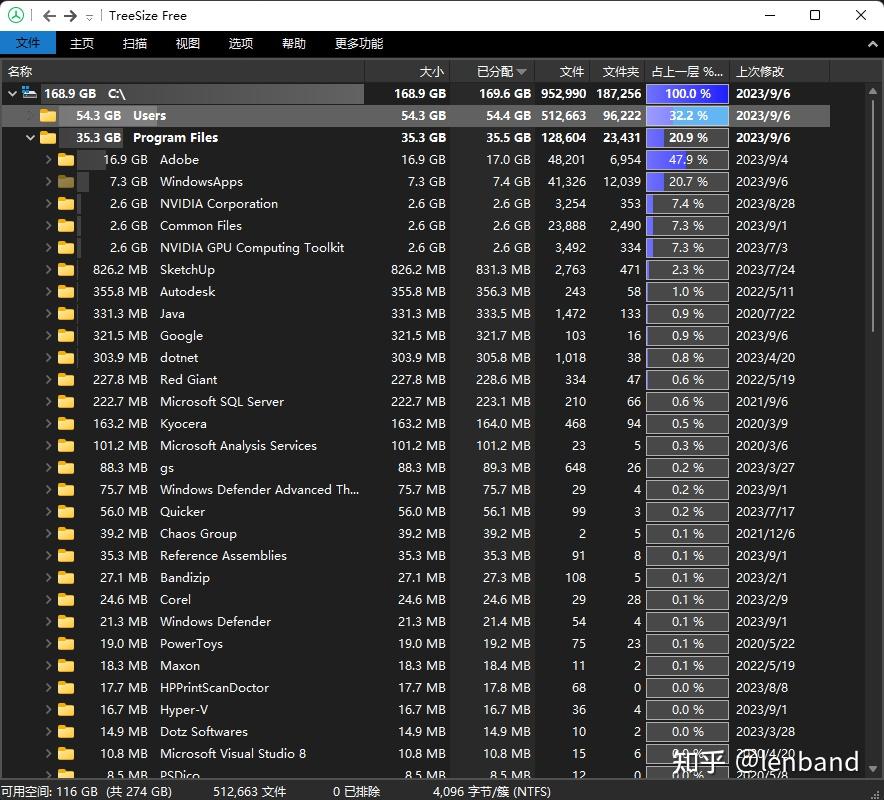Select the NVIDIA GPU Computing Toolkit row
Image resolution: width=884 pixels, height=800 pixels.
(416, 247)
